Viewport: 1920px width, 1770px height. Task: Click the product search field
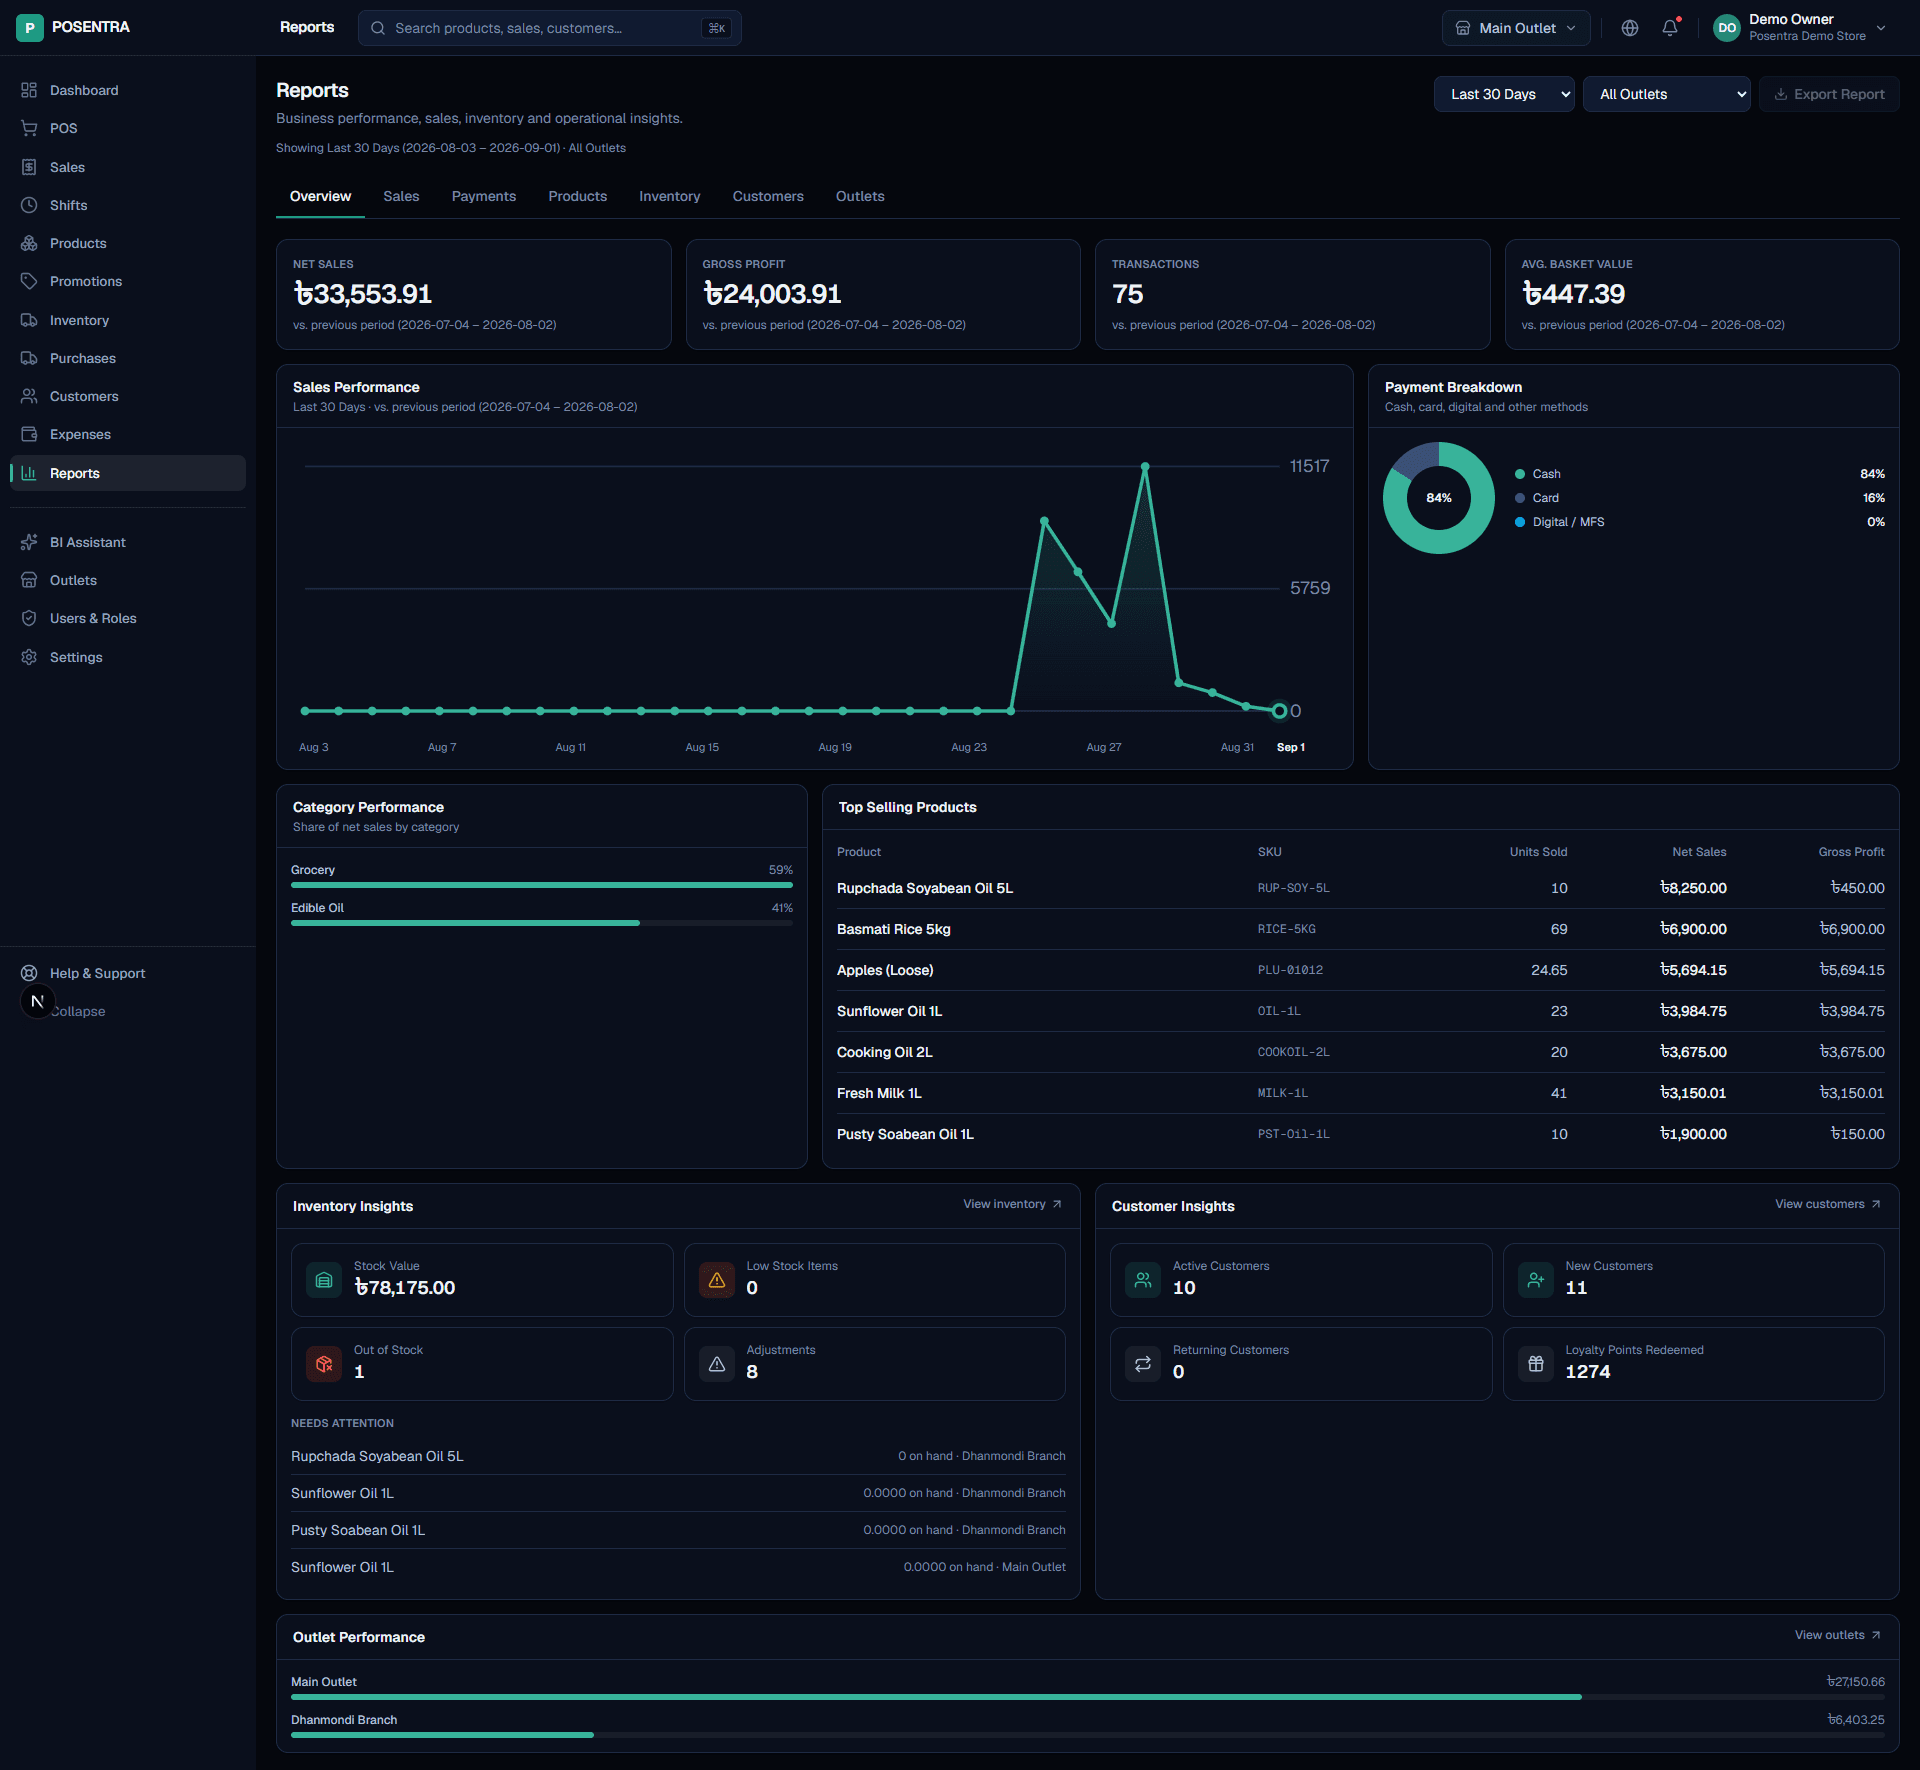[x=549, y=28]
